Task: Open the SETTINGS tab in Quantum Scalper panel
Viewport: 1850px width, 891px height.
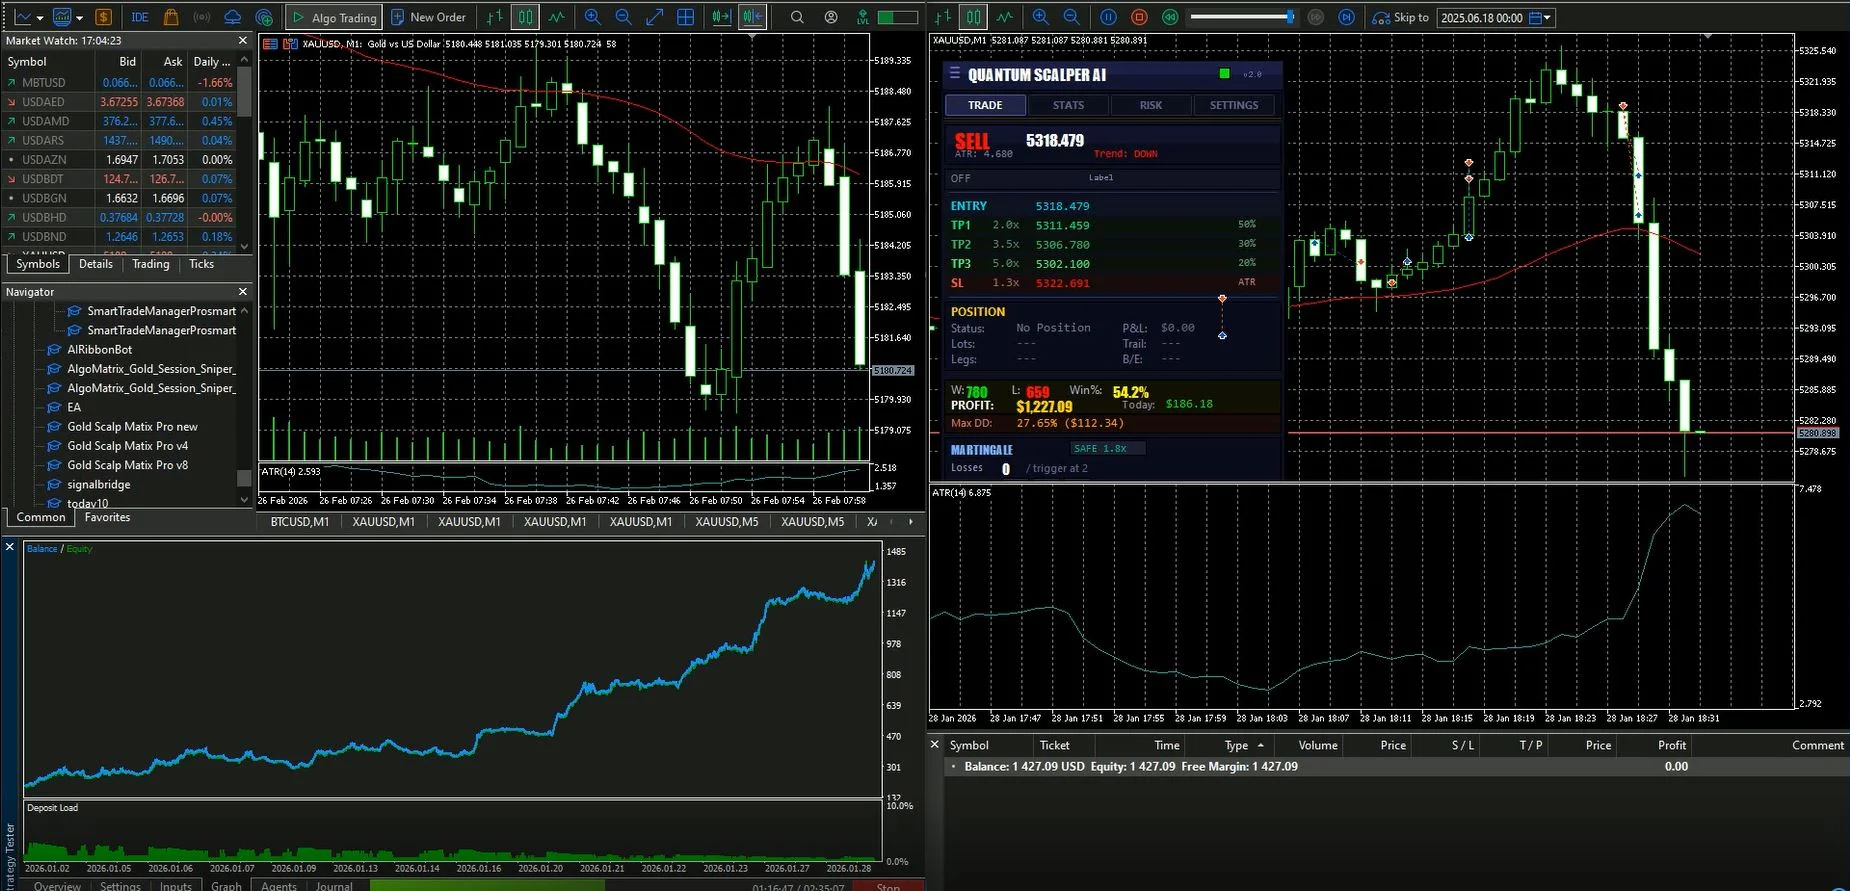Action: click(x=1234, y=105)
